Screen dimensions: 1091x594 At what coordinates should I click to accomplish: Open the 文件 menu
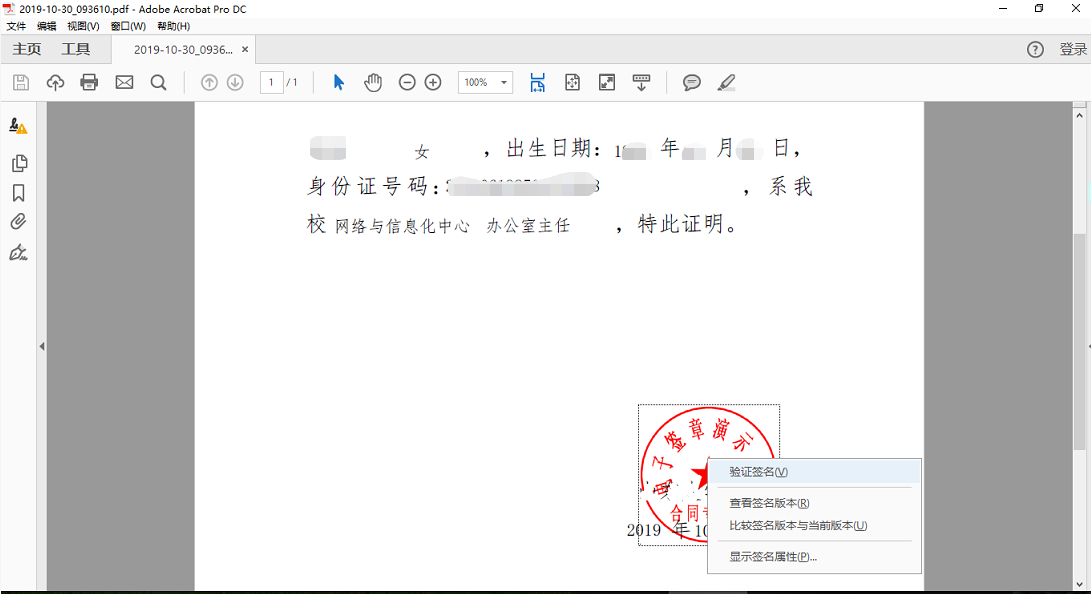pyautogui.click(x=16, y=26)
